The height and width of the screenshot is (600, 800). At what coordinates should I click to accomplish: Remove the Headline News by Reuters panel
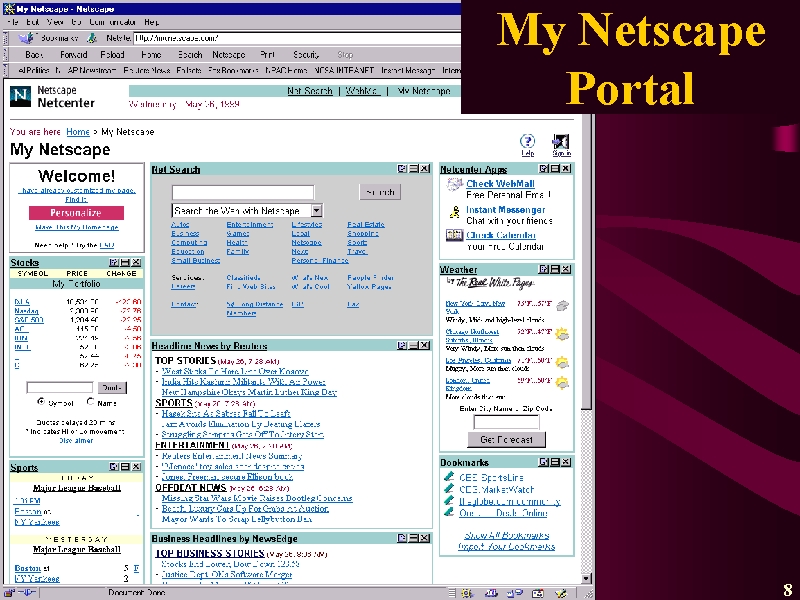click(x=424, y=345)
